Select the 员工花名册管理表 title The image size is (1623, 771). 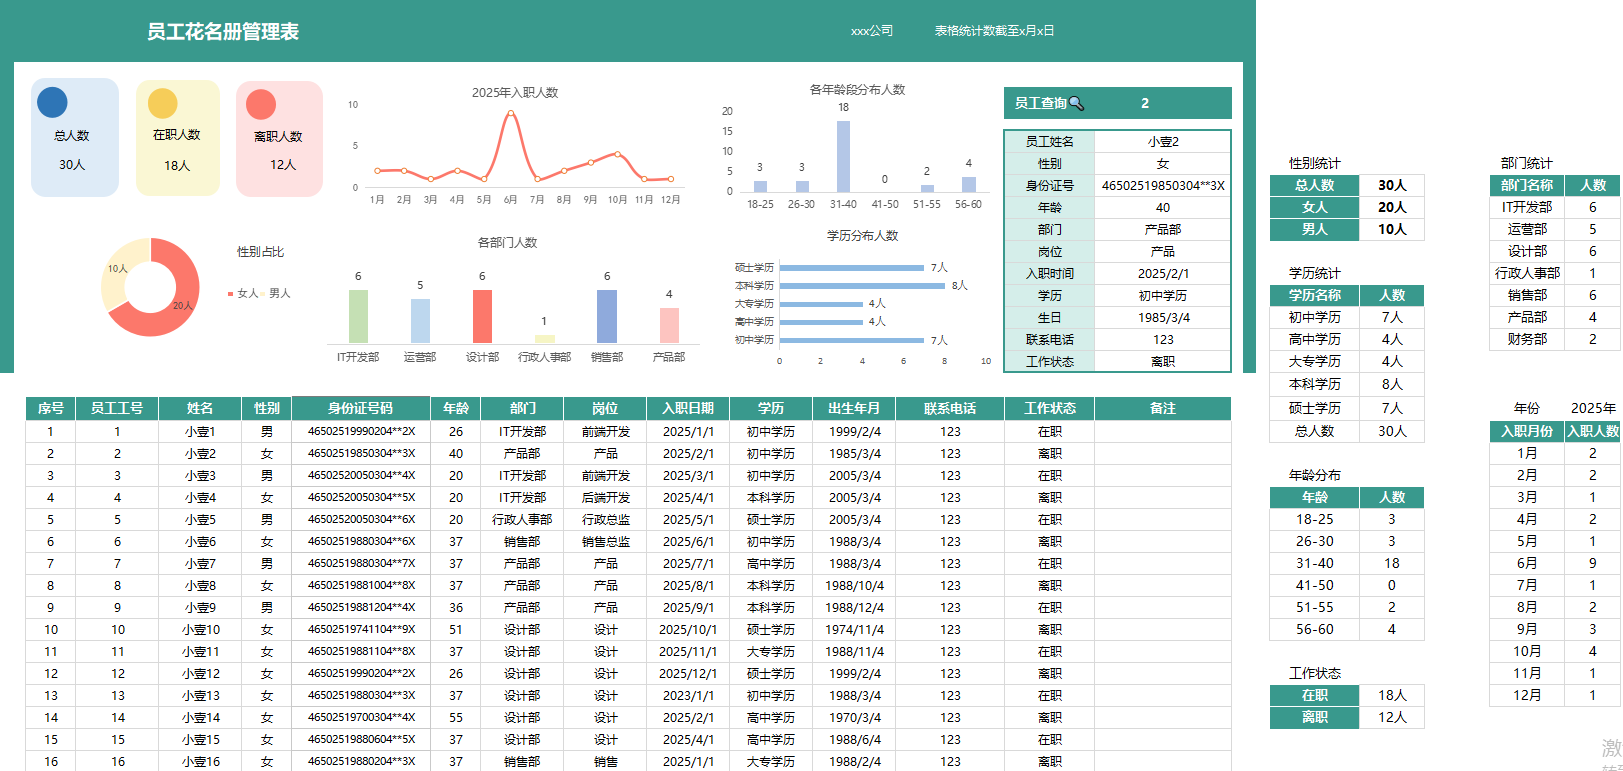tap(223, 32)
